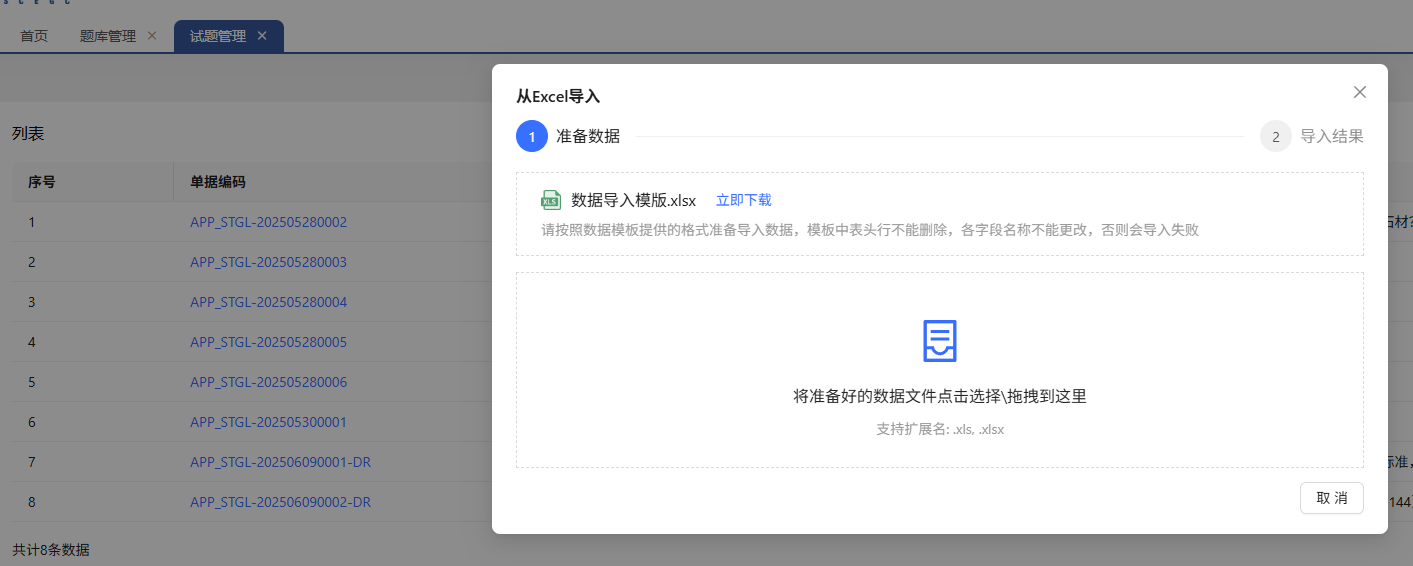Screen dimensions: 1413x566
Task: Open record APP_STGL-202506090001-DR
Action: [x=280, y=462]
